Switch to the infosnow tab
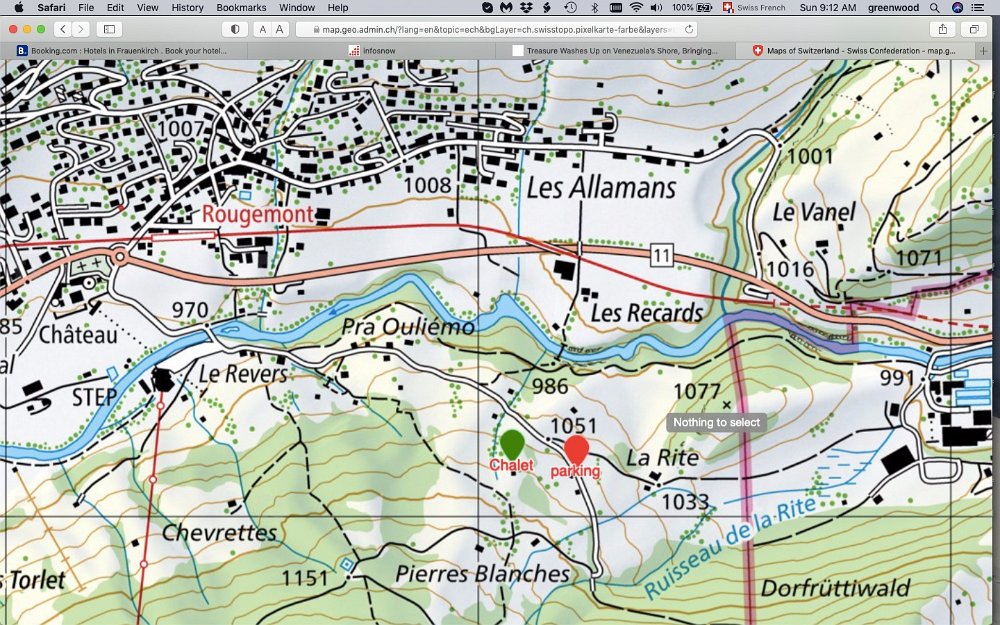The image size is (1000, 625). coord(375,50)
